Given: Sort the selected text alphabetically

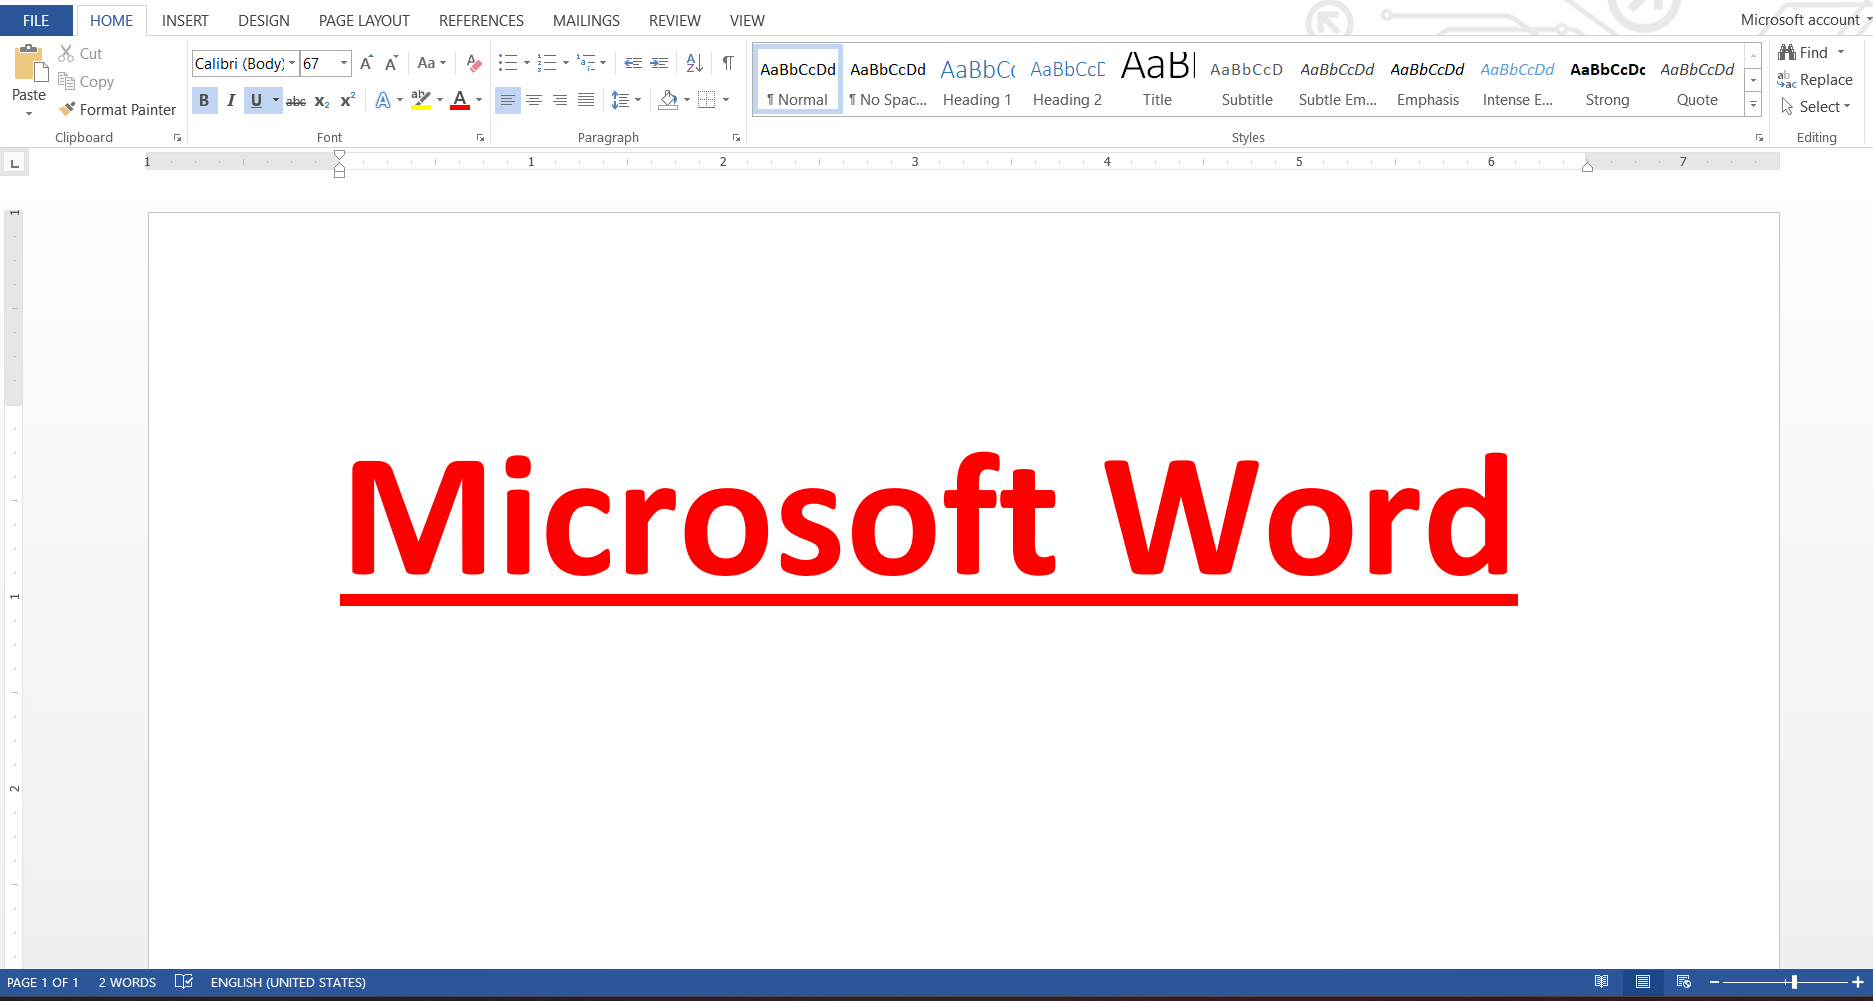Looking at the screenshot, I should [695, 63].
